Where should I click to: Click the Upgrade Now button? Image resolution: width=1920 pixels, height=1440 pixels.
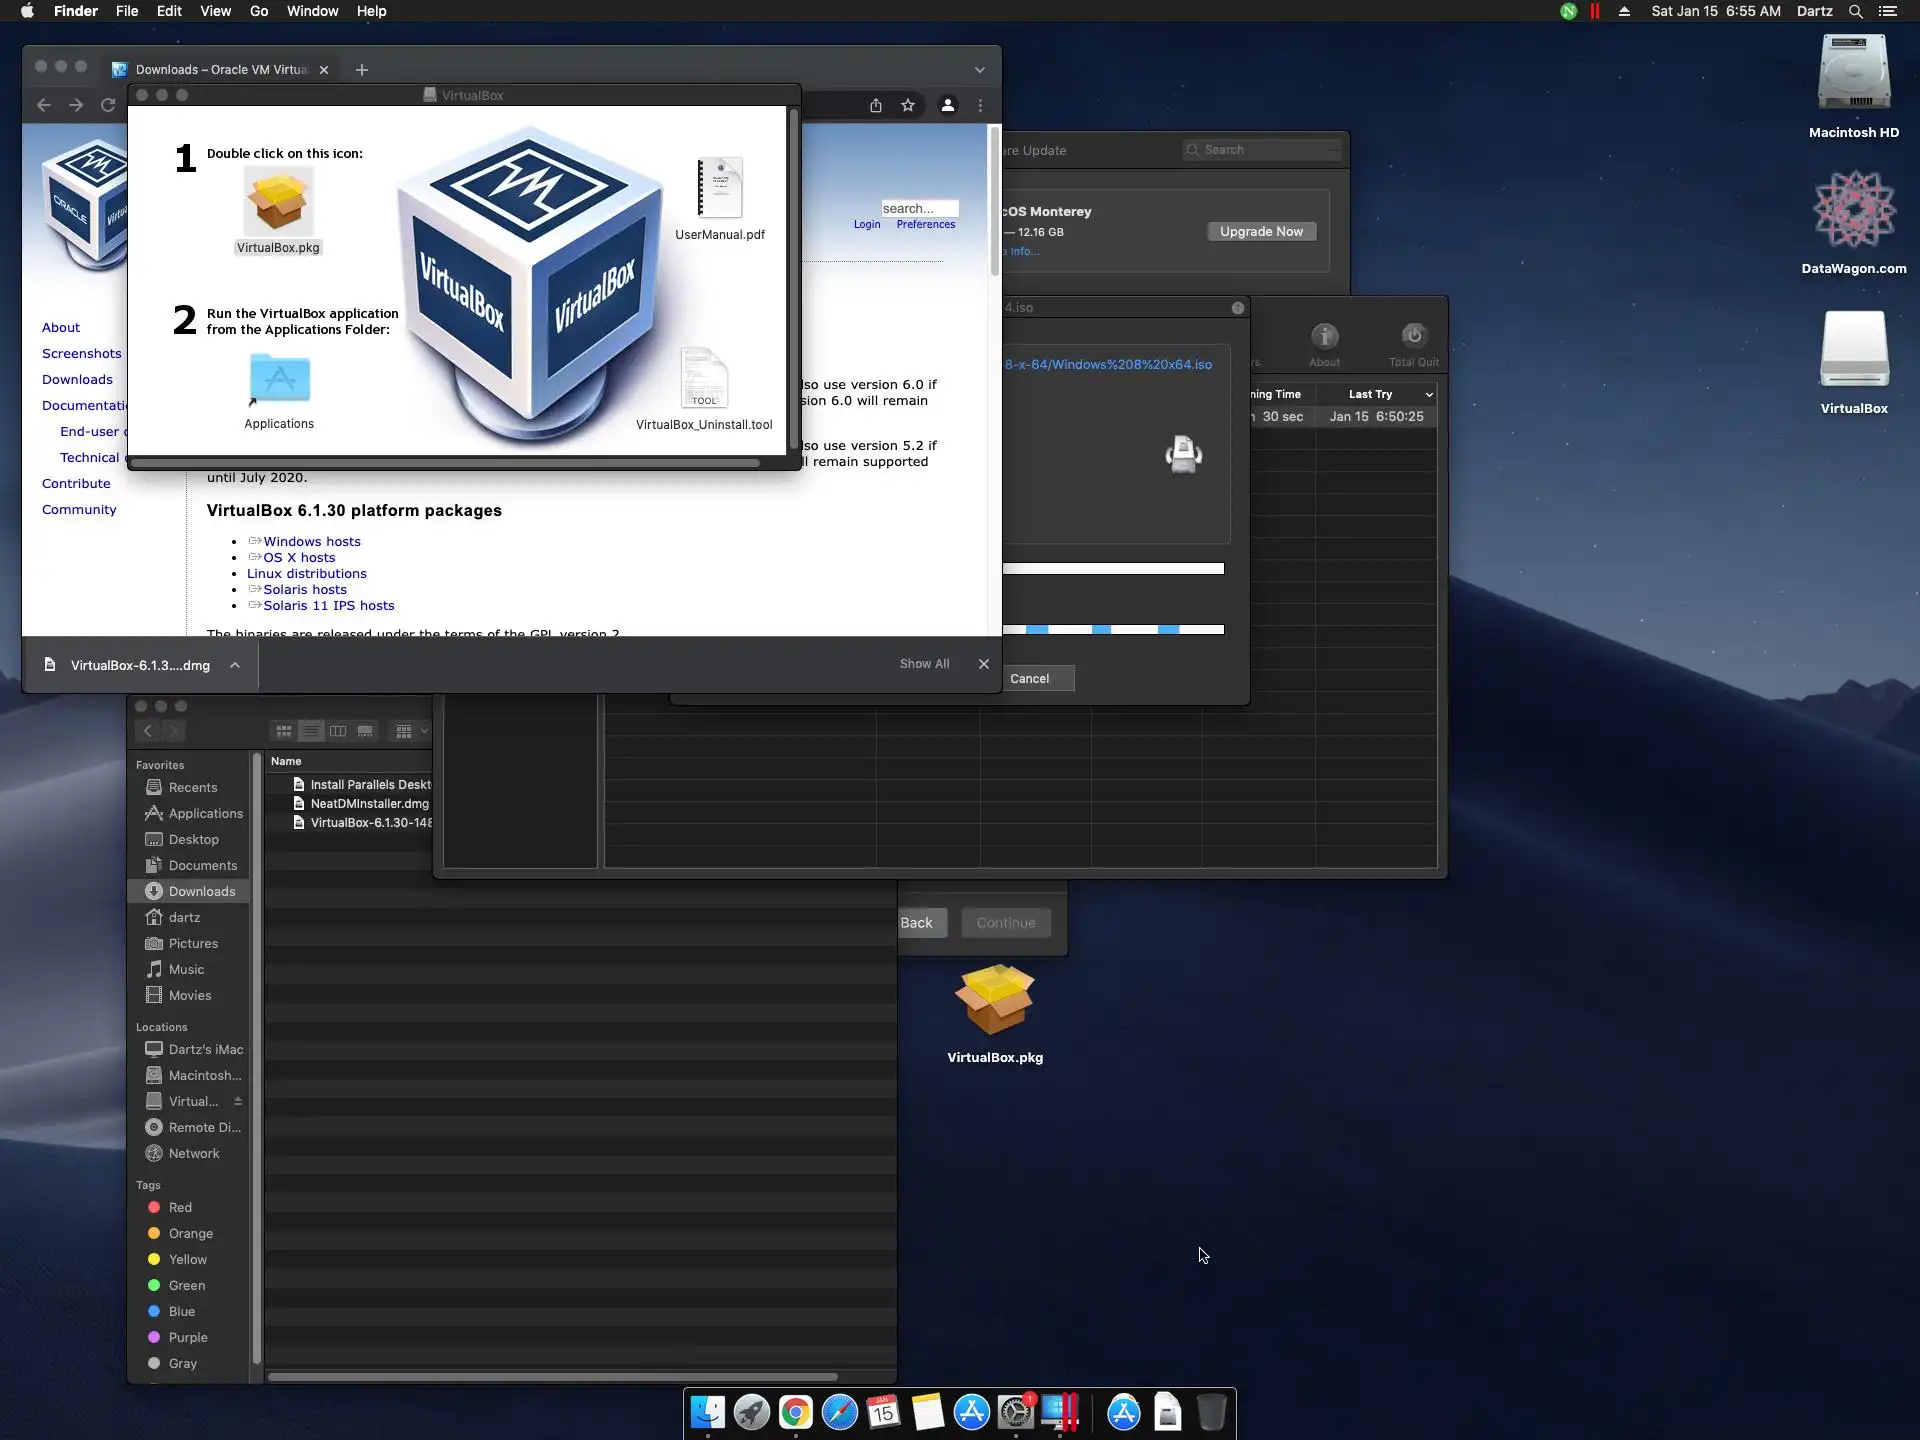[x=1261, y=231]
